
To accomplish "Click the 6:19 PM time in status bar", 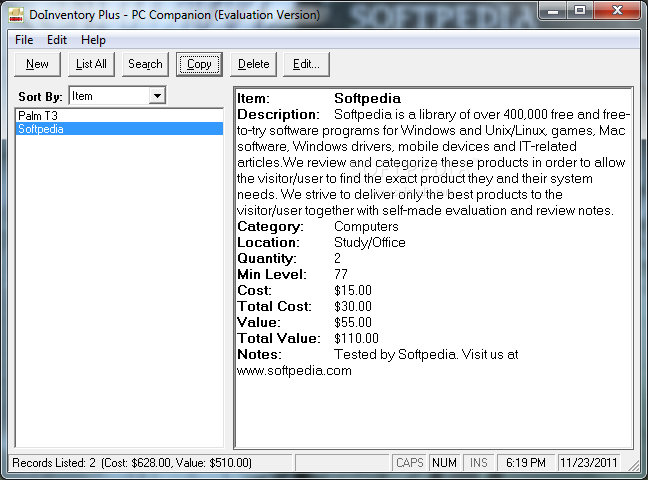I will (526, 463).
